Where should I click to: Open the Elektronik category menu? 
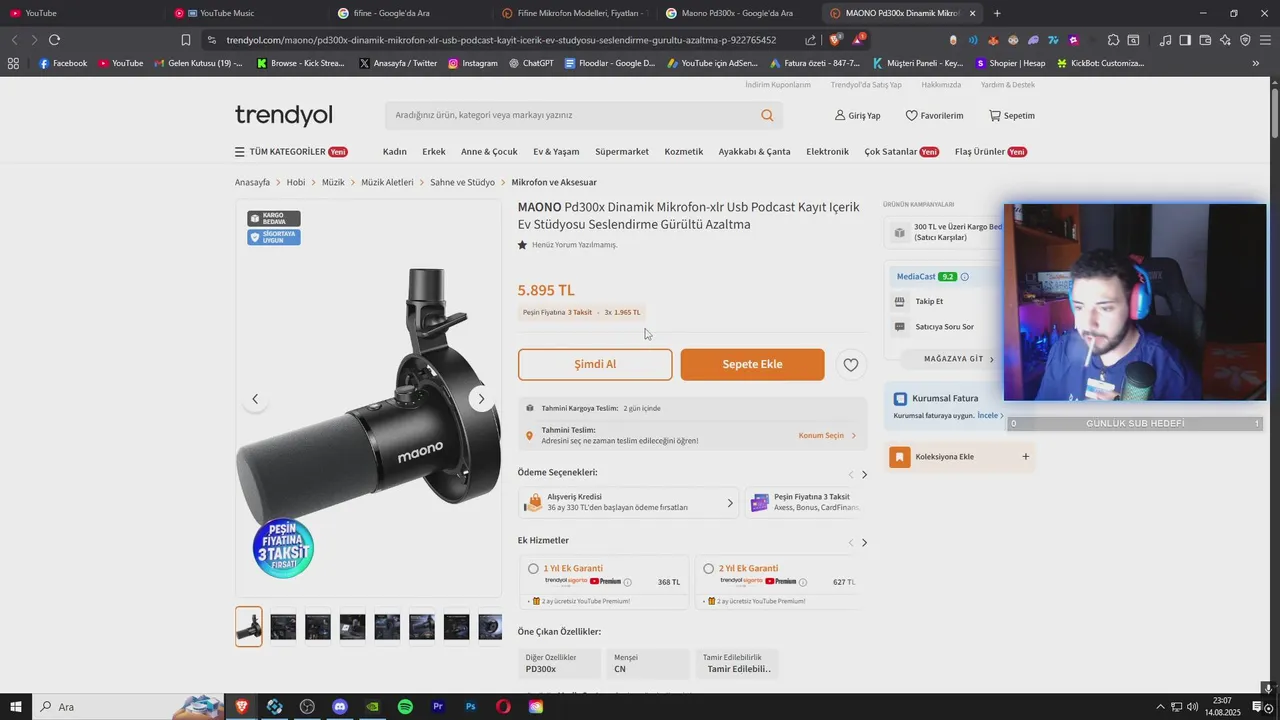pyautogui.click(x=827, y=152)
